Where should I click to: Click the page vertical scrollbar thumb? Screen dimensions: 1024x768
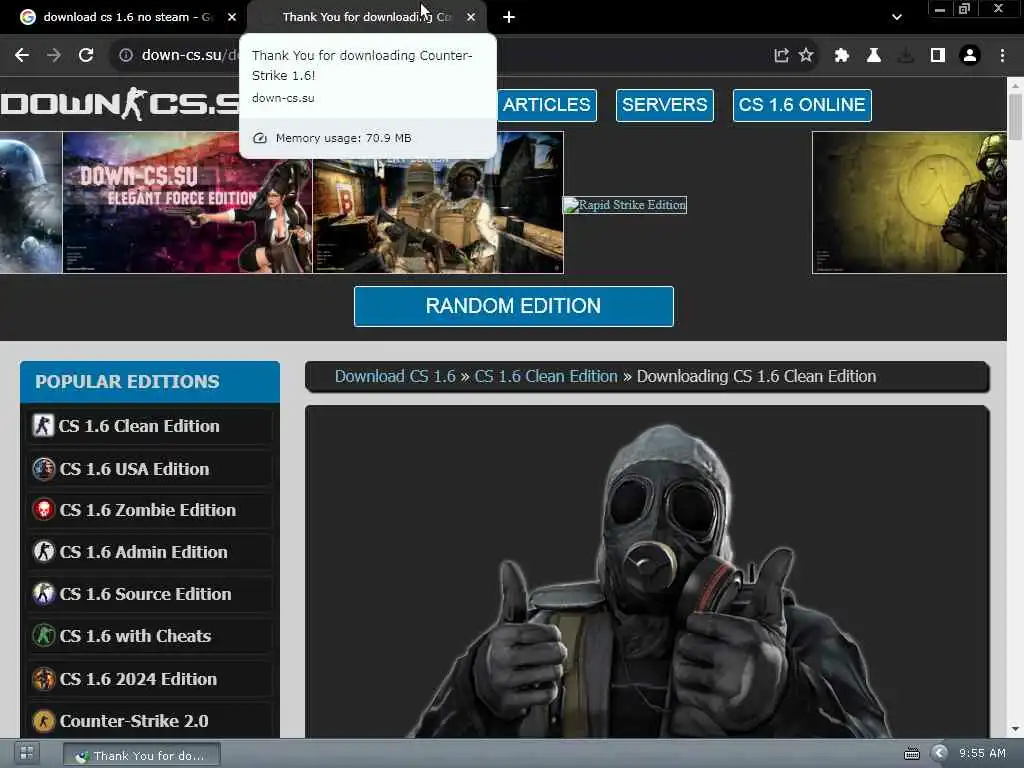[x=1015, y=117]
